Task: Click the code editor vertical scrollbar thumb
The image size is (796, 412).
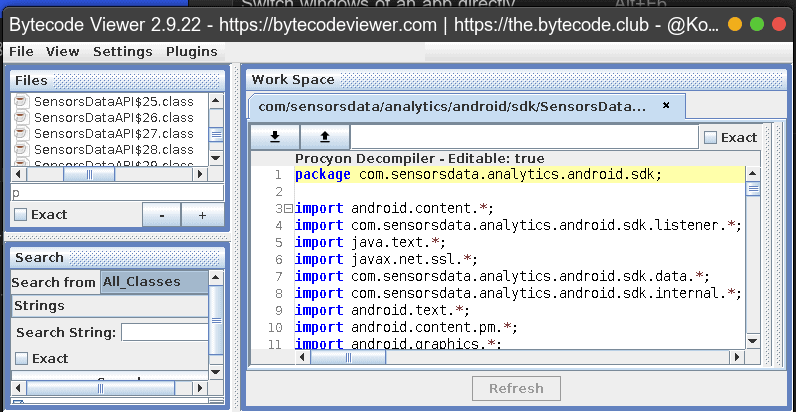Action: click(753, 190)
